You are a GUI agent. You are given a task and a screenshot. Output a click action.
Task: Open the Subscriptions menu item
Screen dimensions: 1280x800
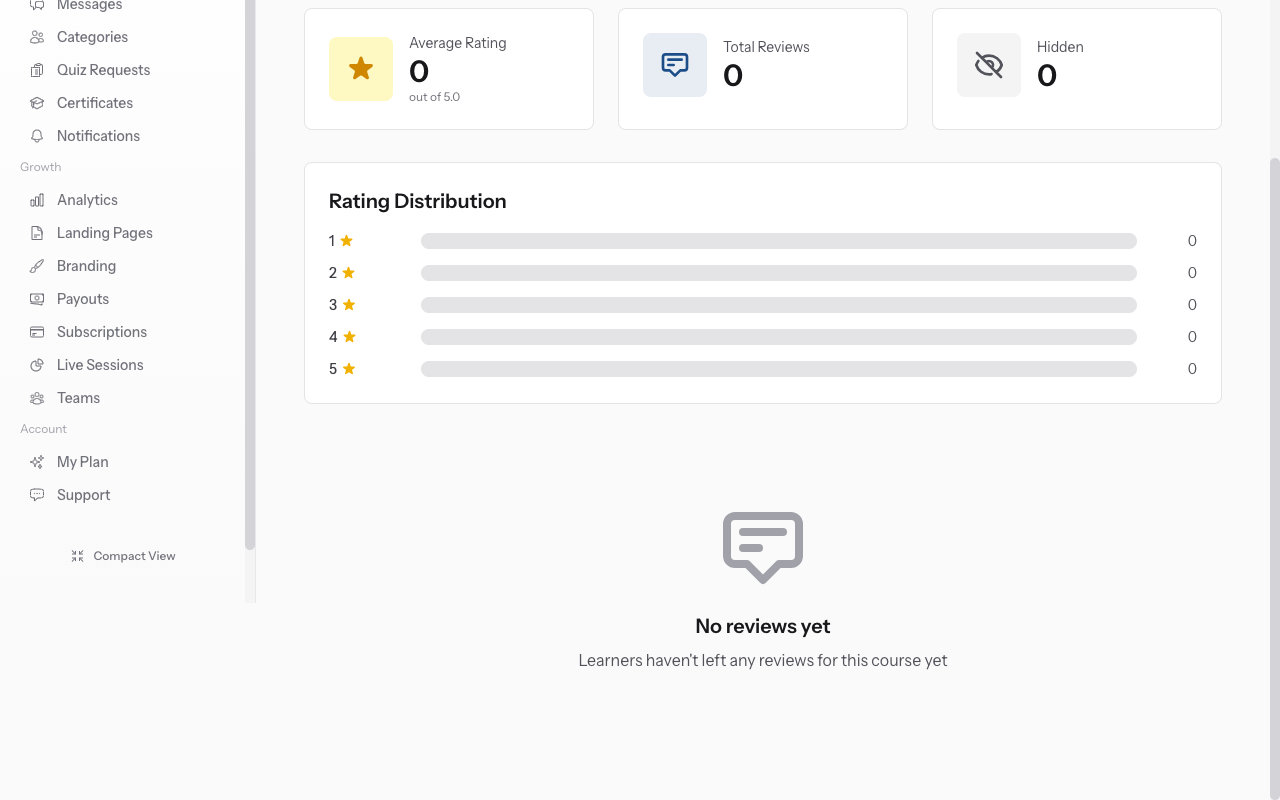tap(101, 331)
